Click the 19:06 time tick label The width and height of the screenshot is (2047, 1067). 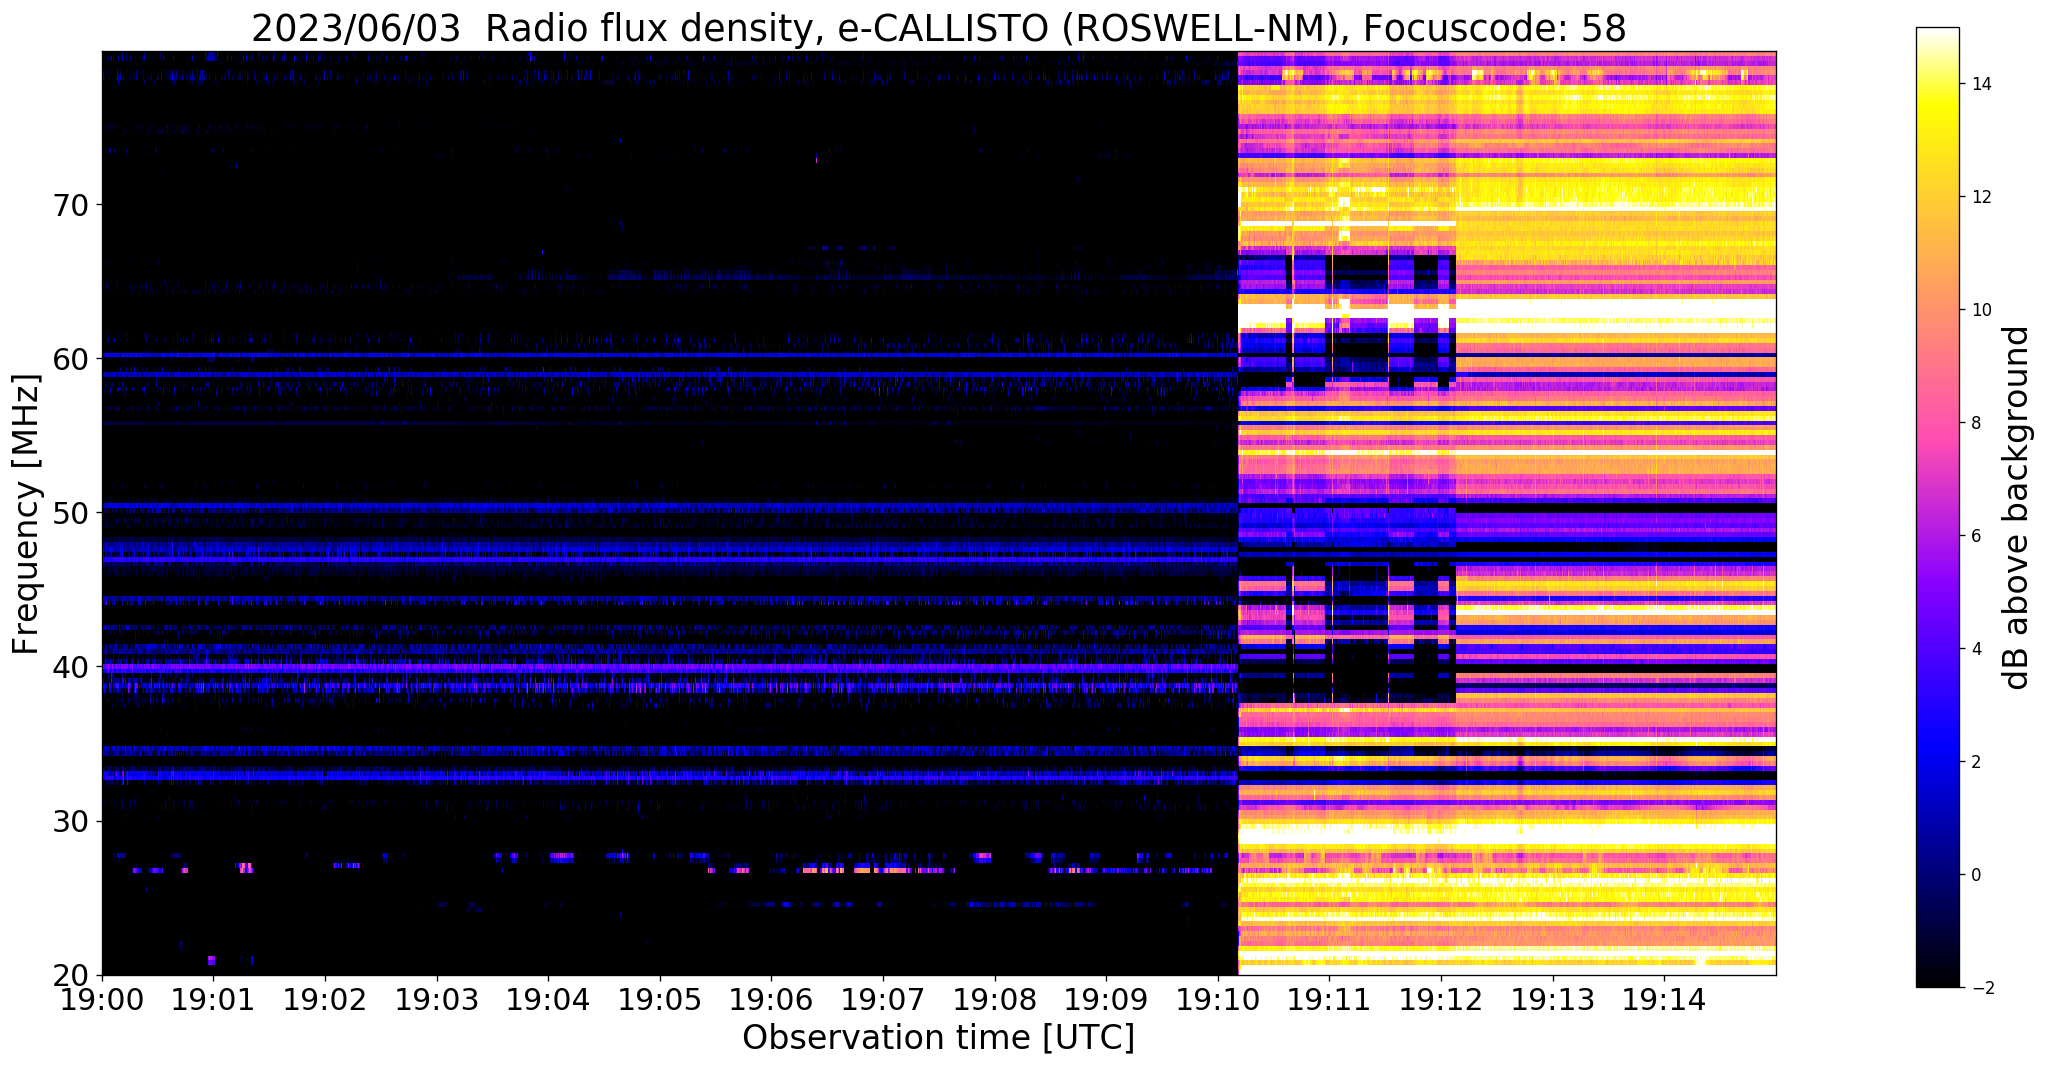tap(771, 999)
